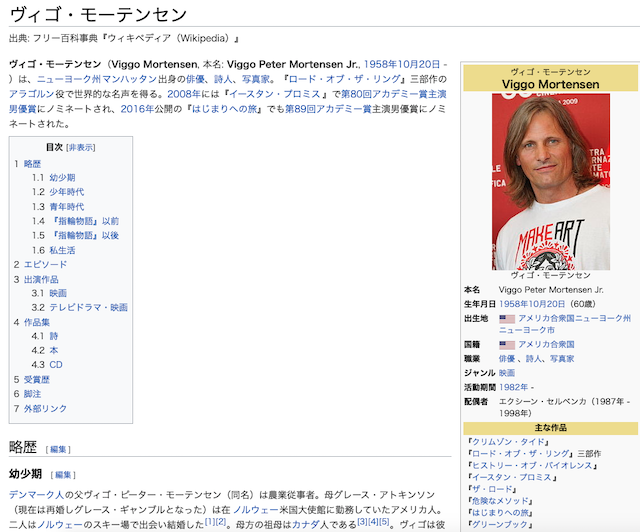Screen dimensions: 640x532
Task: Open カナダ link in 幼少期 paragraph
Action: click(x=306, y=525)
